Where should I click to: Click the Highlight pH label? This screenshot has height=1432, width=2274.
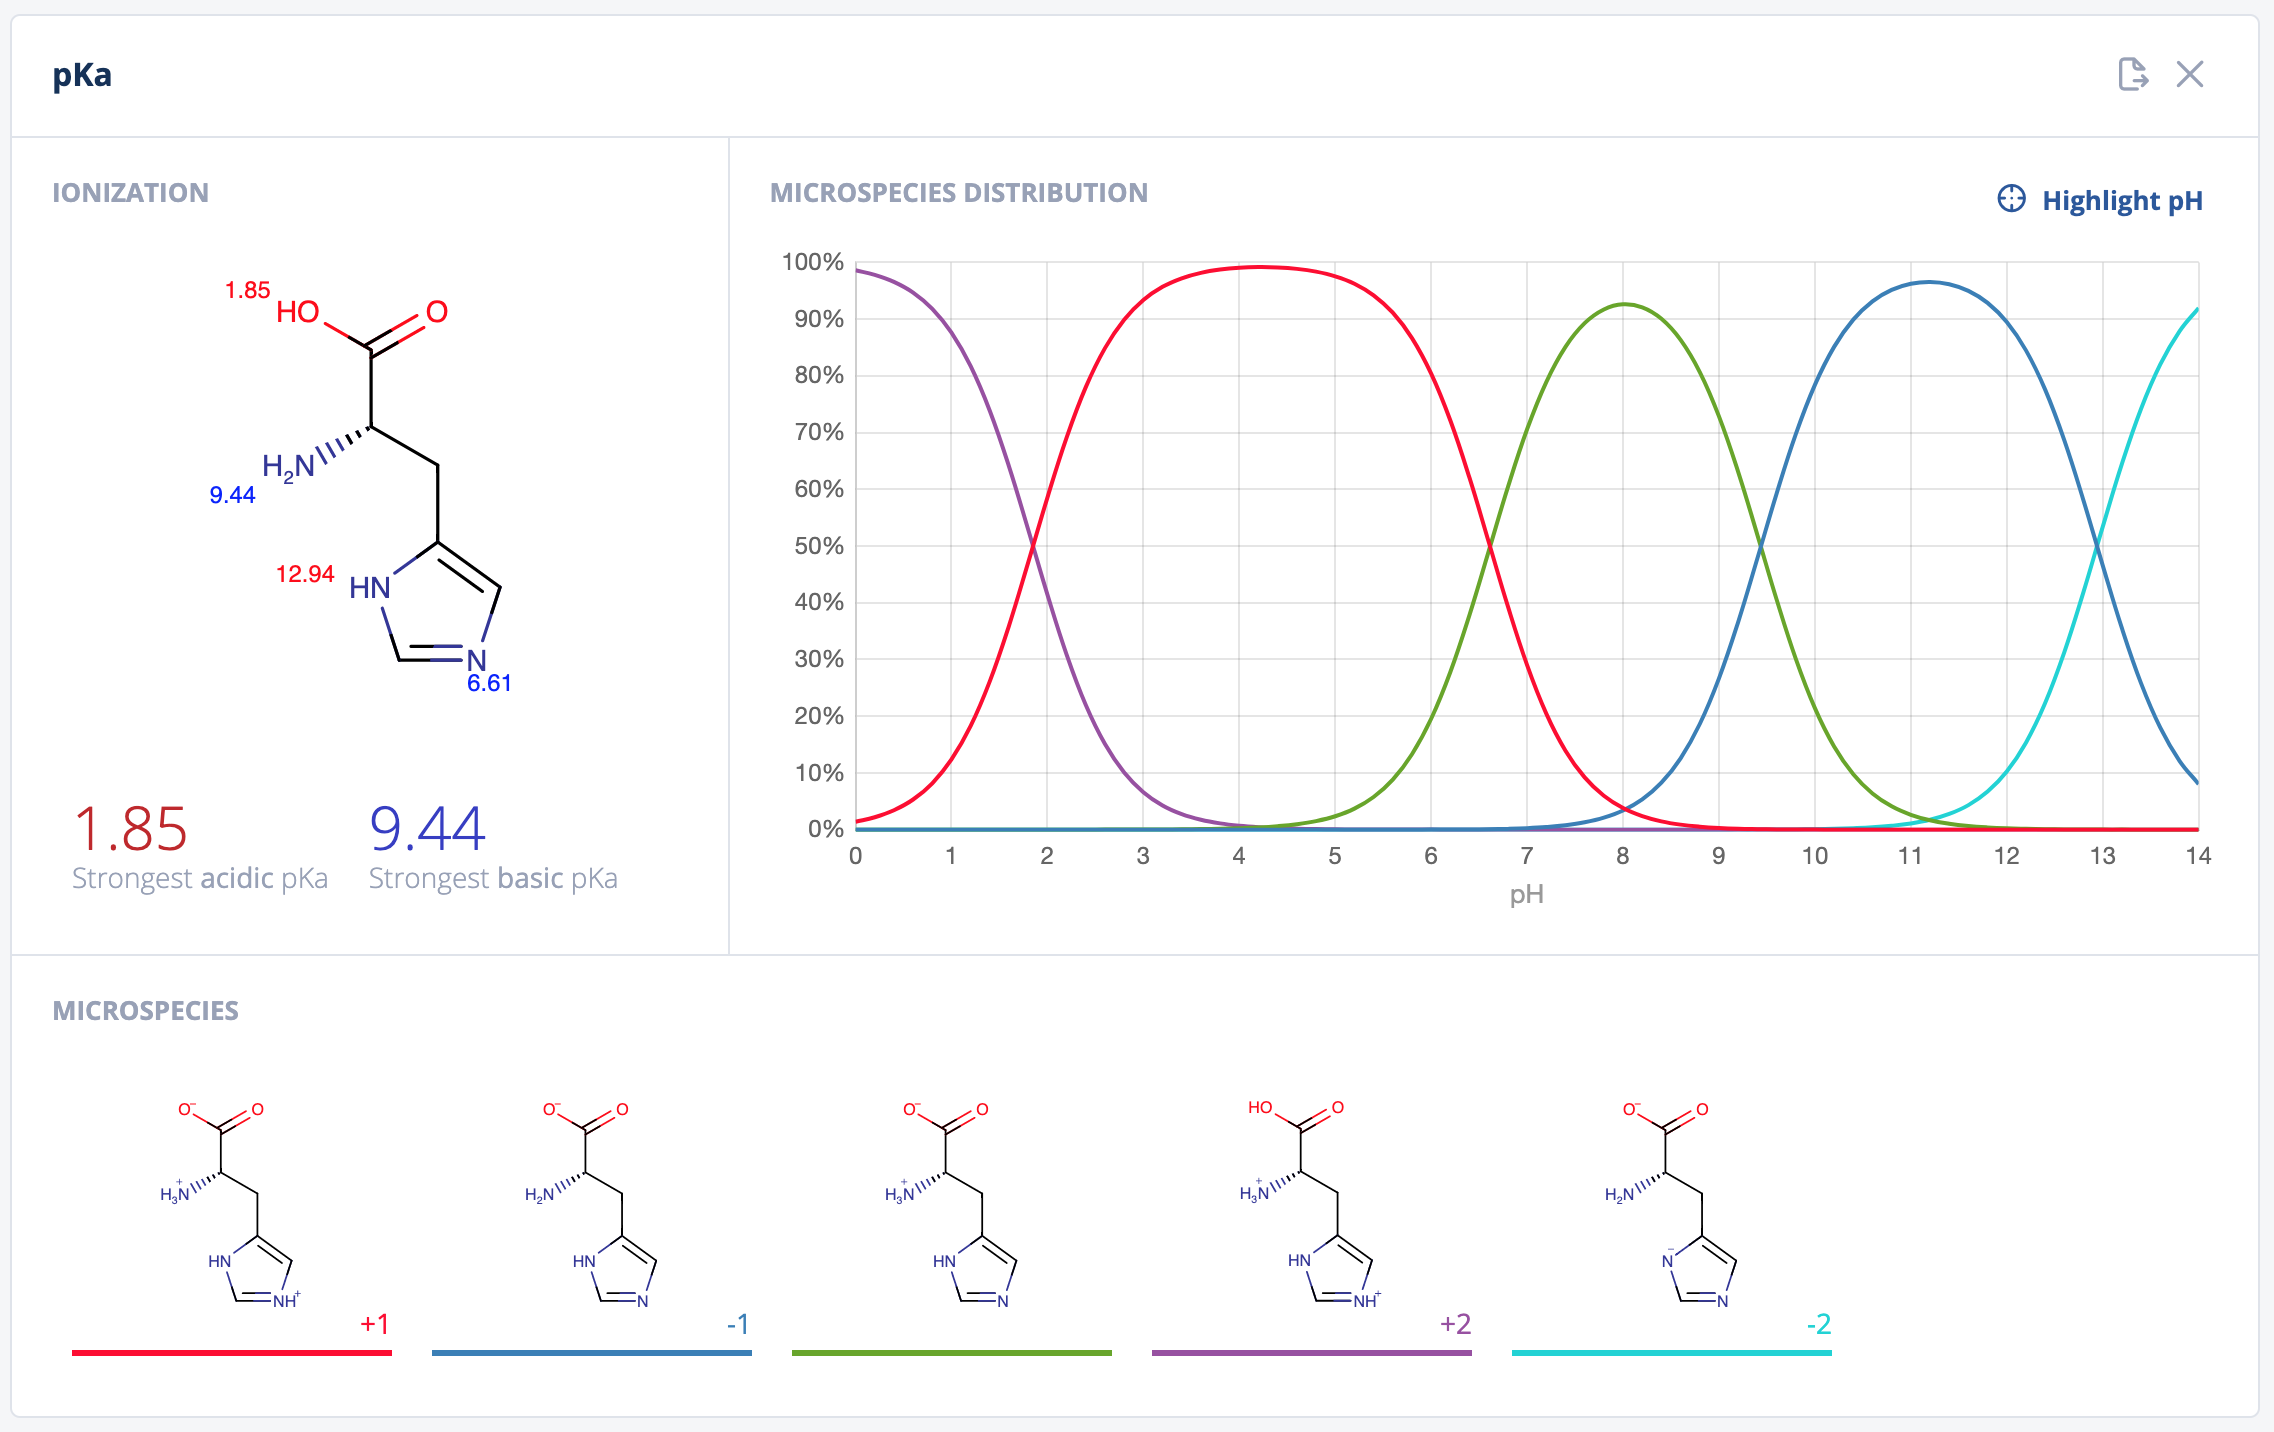(x=2122, y=201)
